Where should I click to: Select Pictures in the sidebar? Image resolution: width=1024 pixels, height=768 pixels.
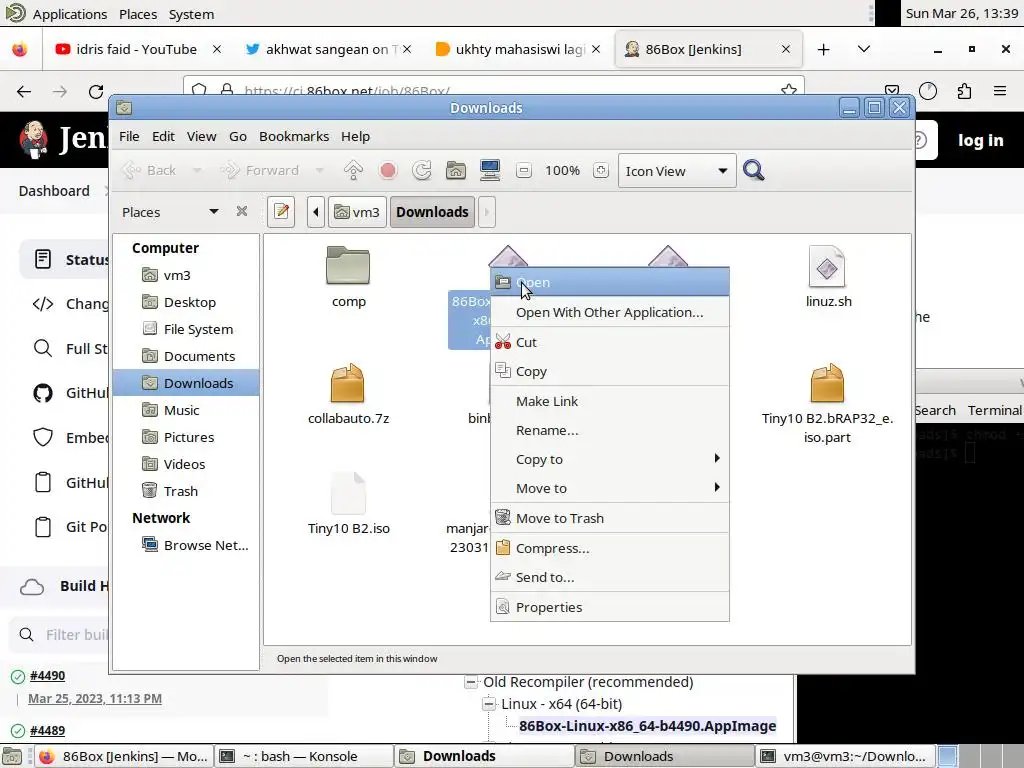[x=186, y=437]
